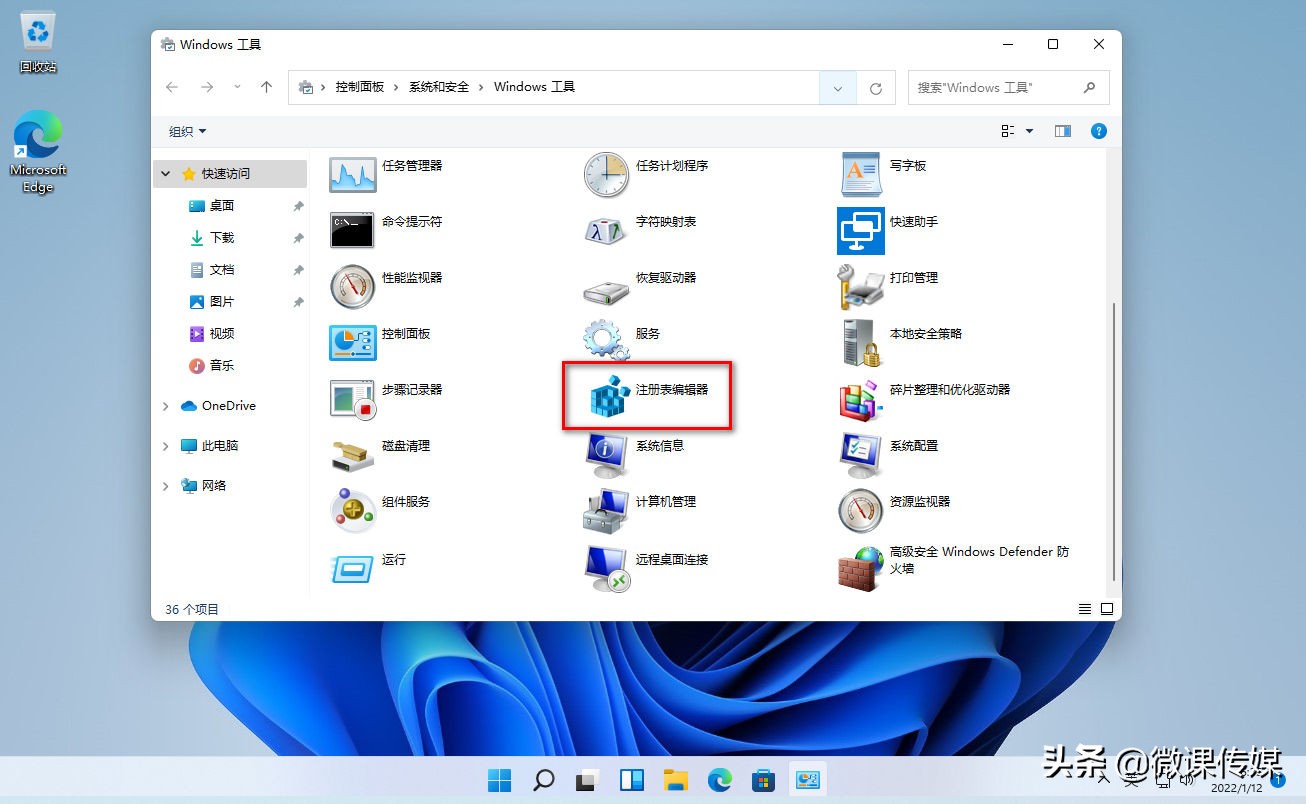Open the 组织 dropdown menu

pyautogui.click(x=186, y=131)
